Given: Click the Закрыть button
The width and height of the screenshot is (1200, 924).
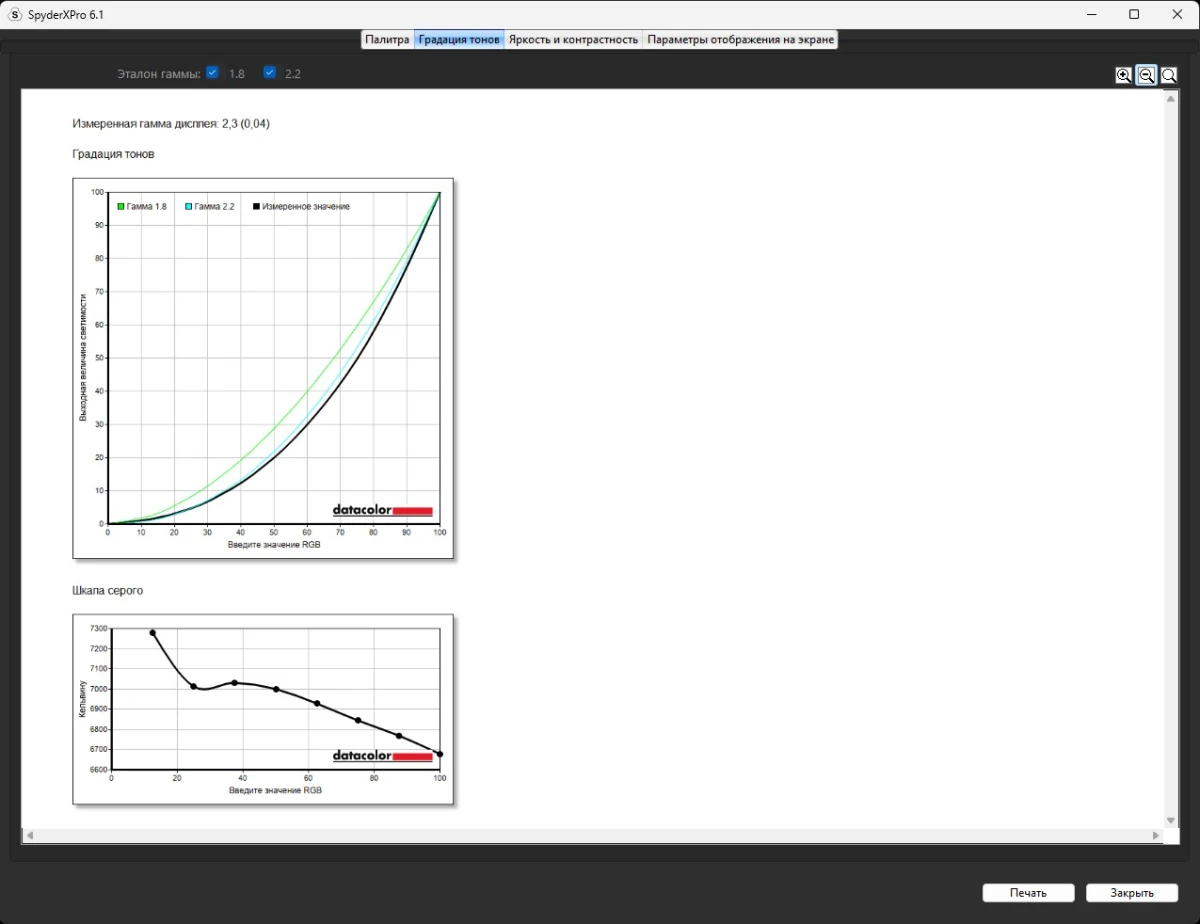Looking at the screenshot, I should pyautogui.click(x=1132, y=893).
